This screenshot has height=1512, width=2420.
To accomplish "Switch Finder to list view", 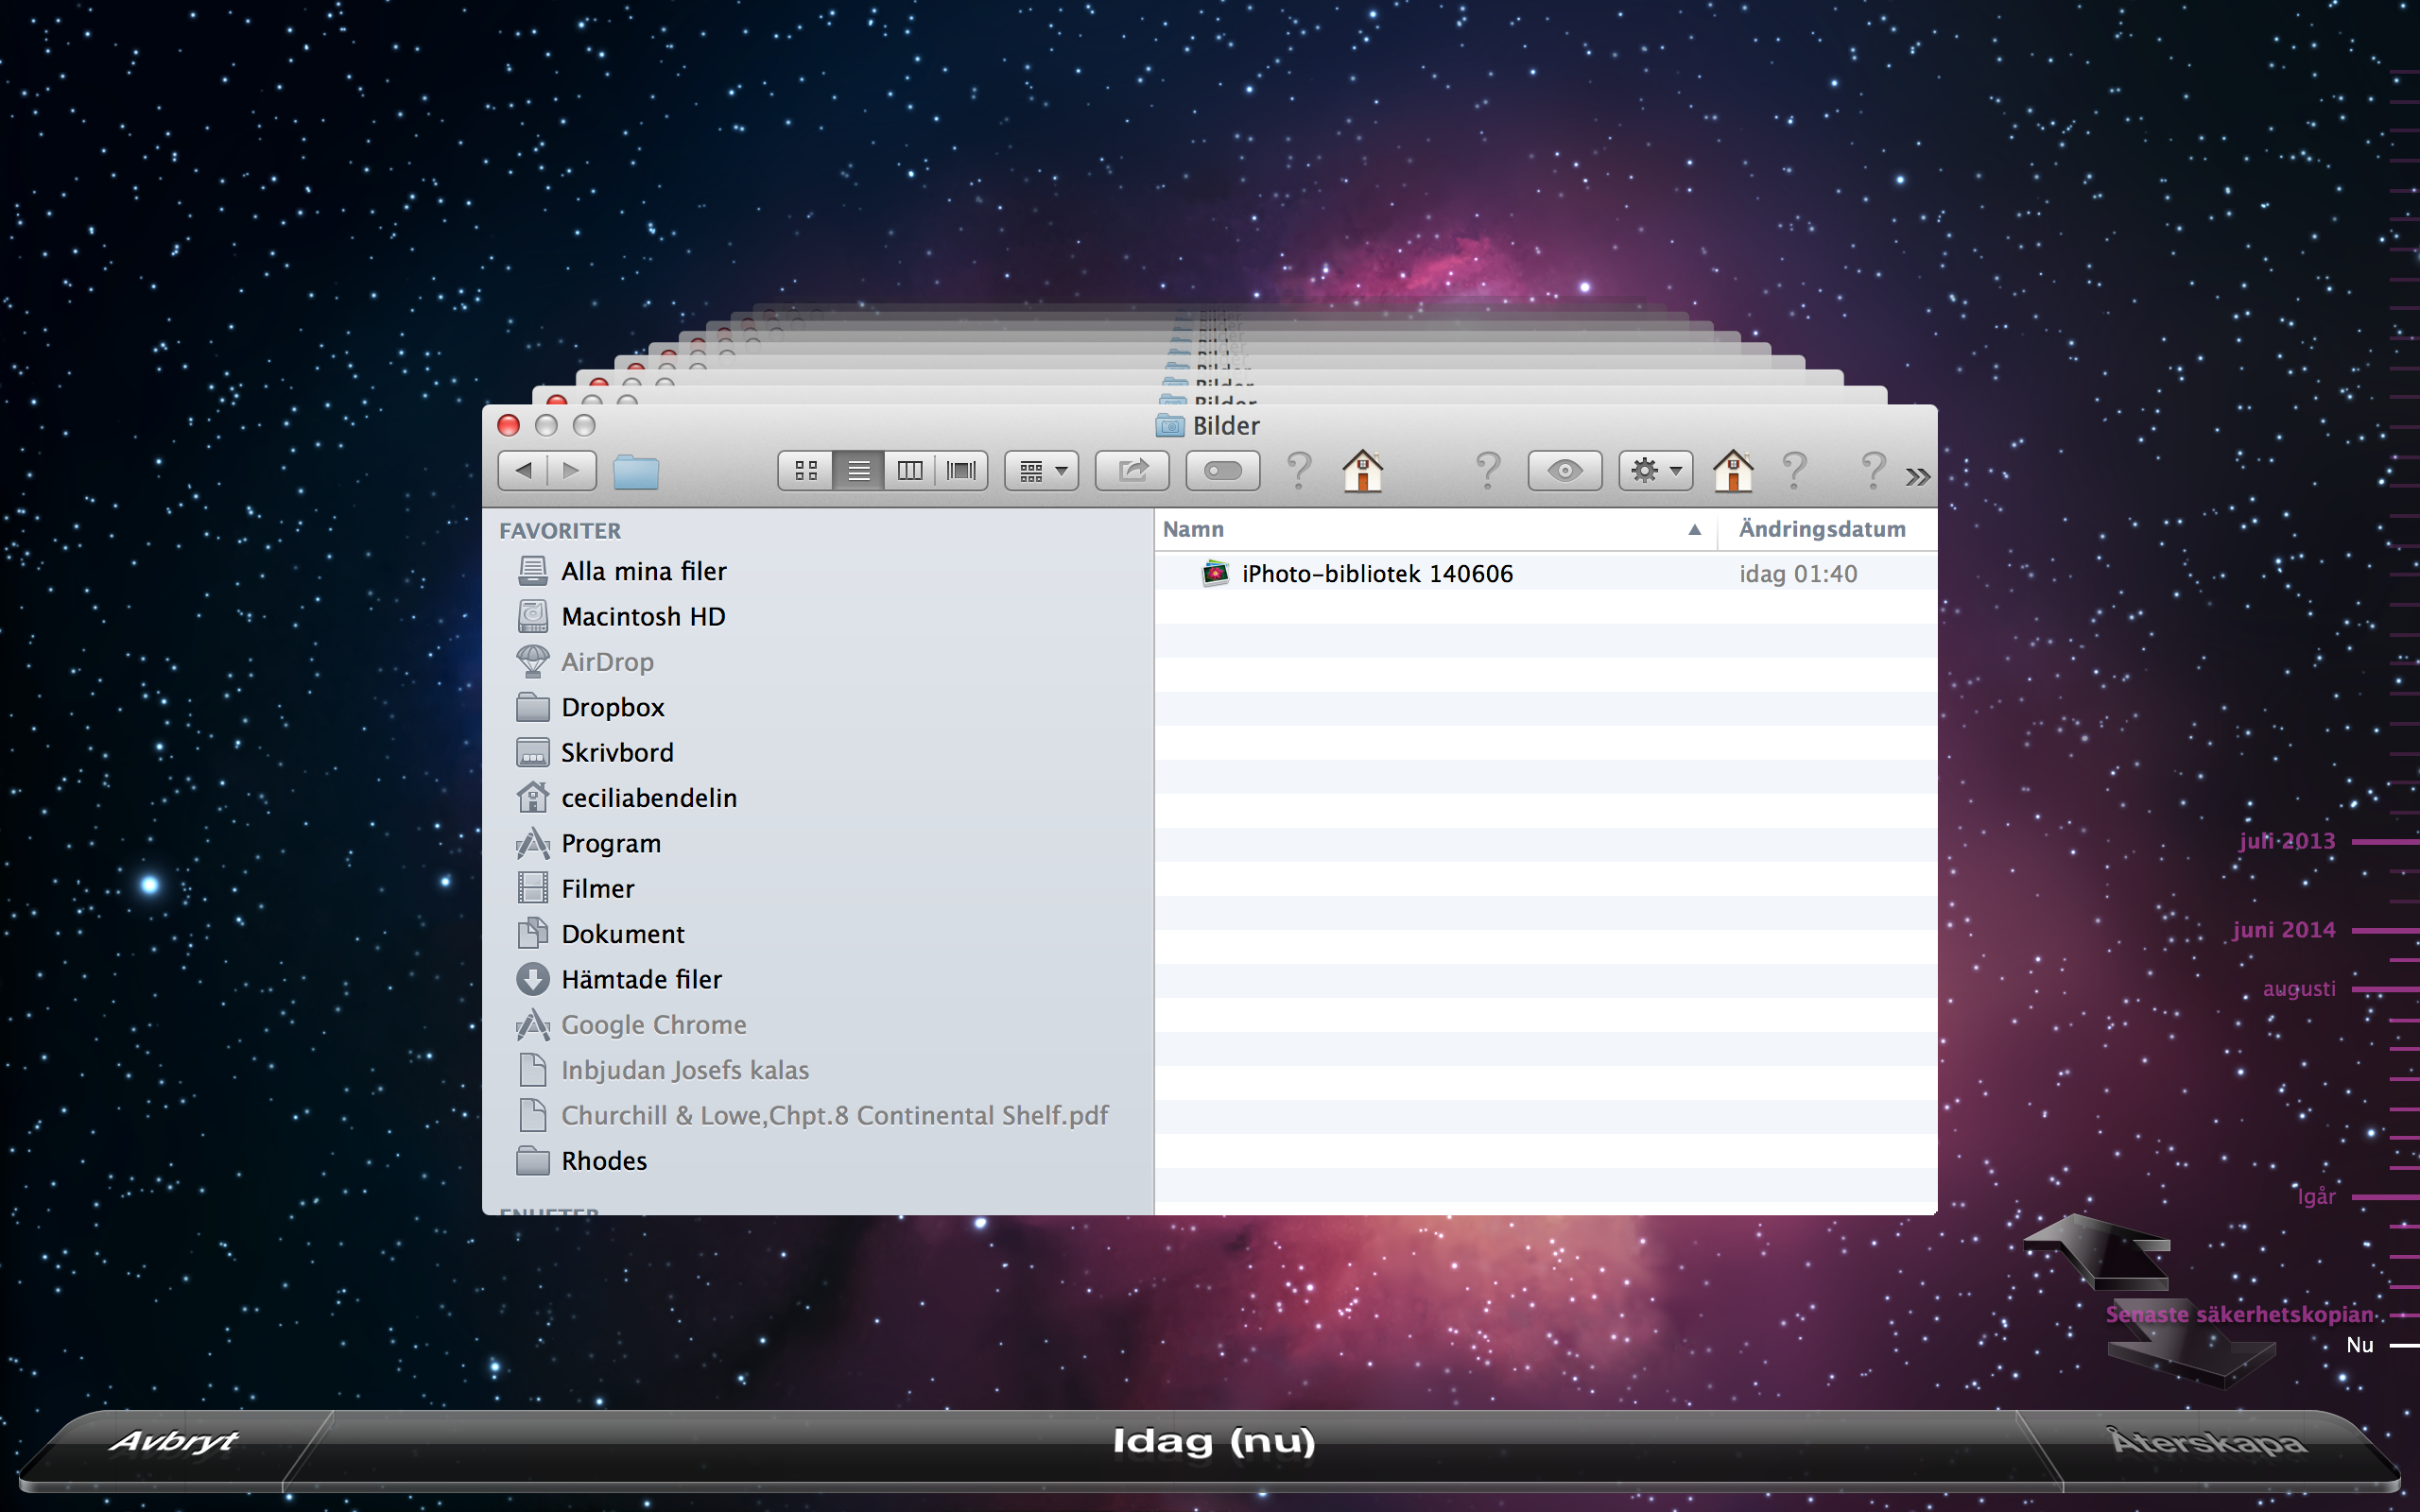I will click(858, 470).
